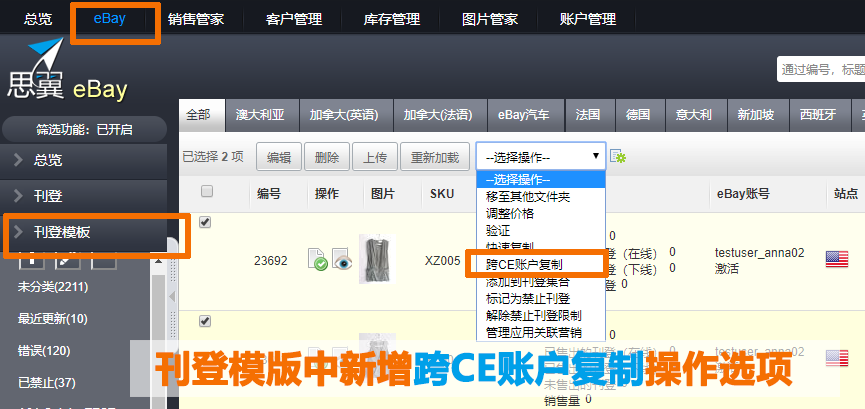This screenshot has width=865, height=409.
Task: Click the US flag for testuser_anna02 row
Action: (x=836, y=259)
